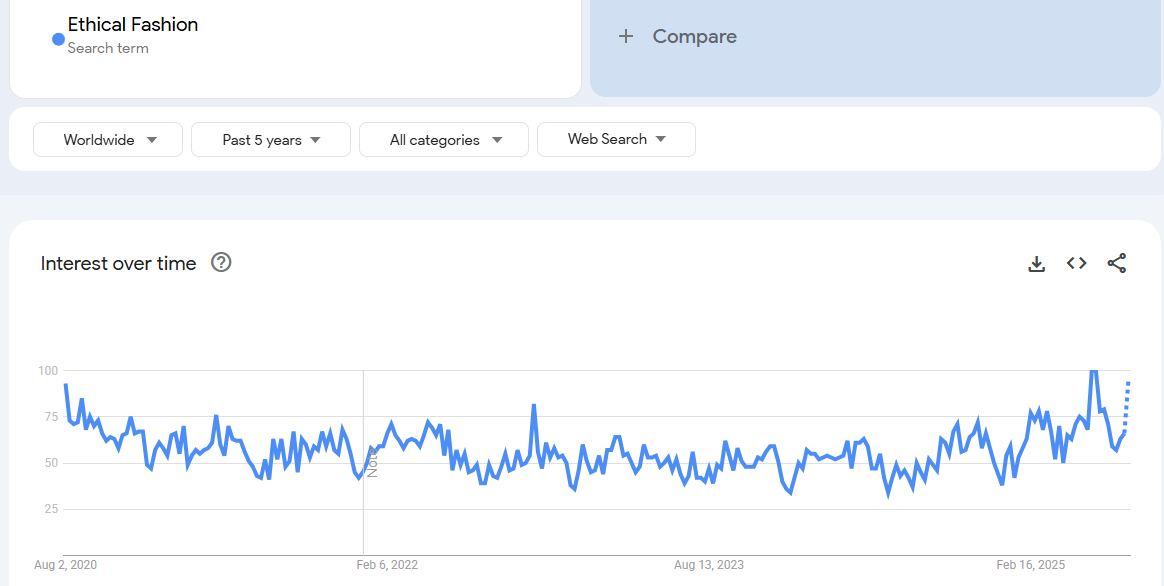Click the blue dot beside Ethical Fashion
The height and width of the screenshot is (586, 1164).
(x=58, y=39)
